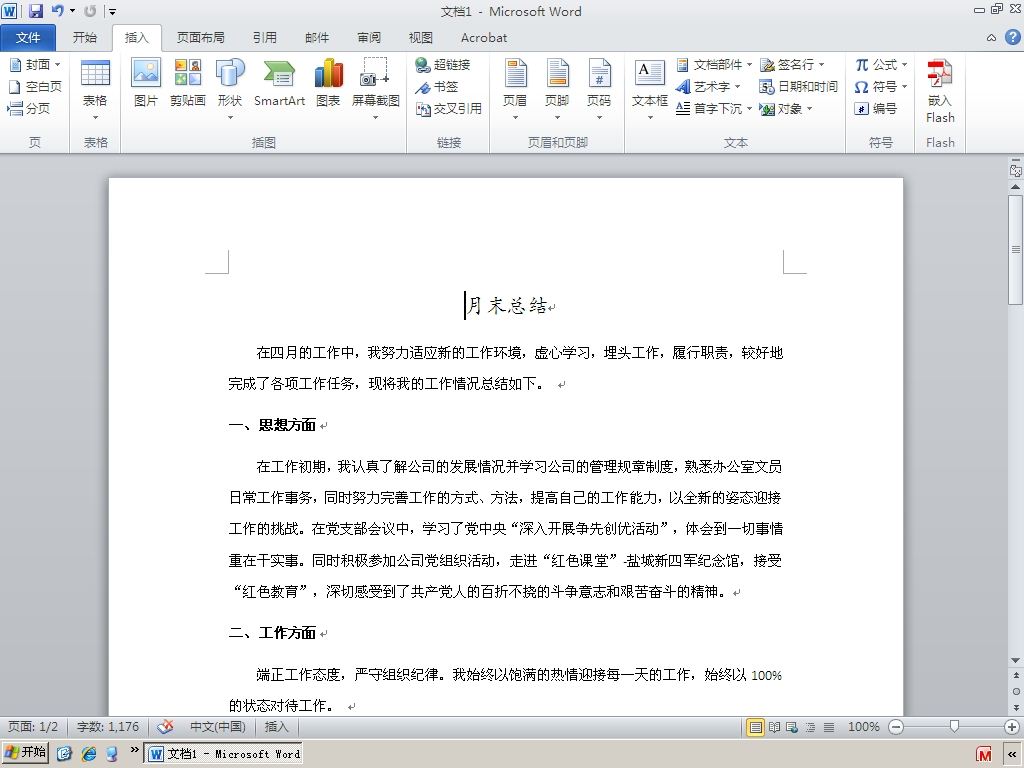The image size is (1024, 768).
Task: Click the zoom slider handle
Action: (x=954, y=727)
